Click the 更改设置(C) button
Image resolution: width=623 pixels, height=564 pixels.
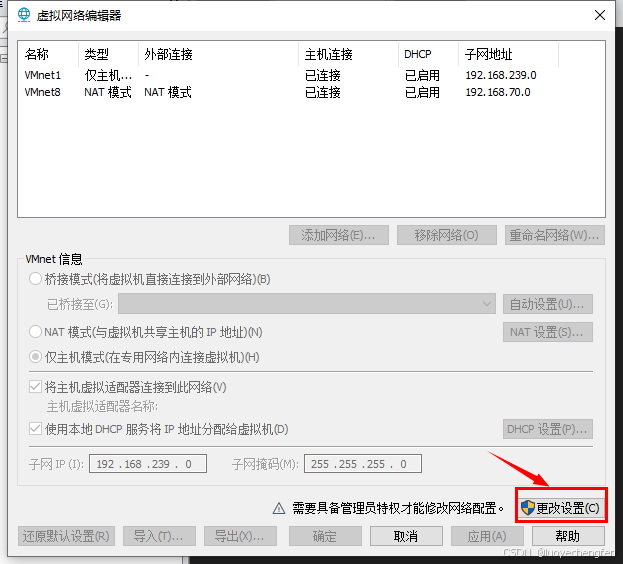point(561,508)
